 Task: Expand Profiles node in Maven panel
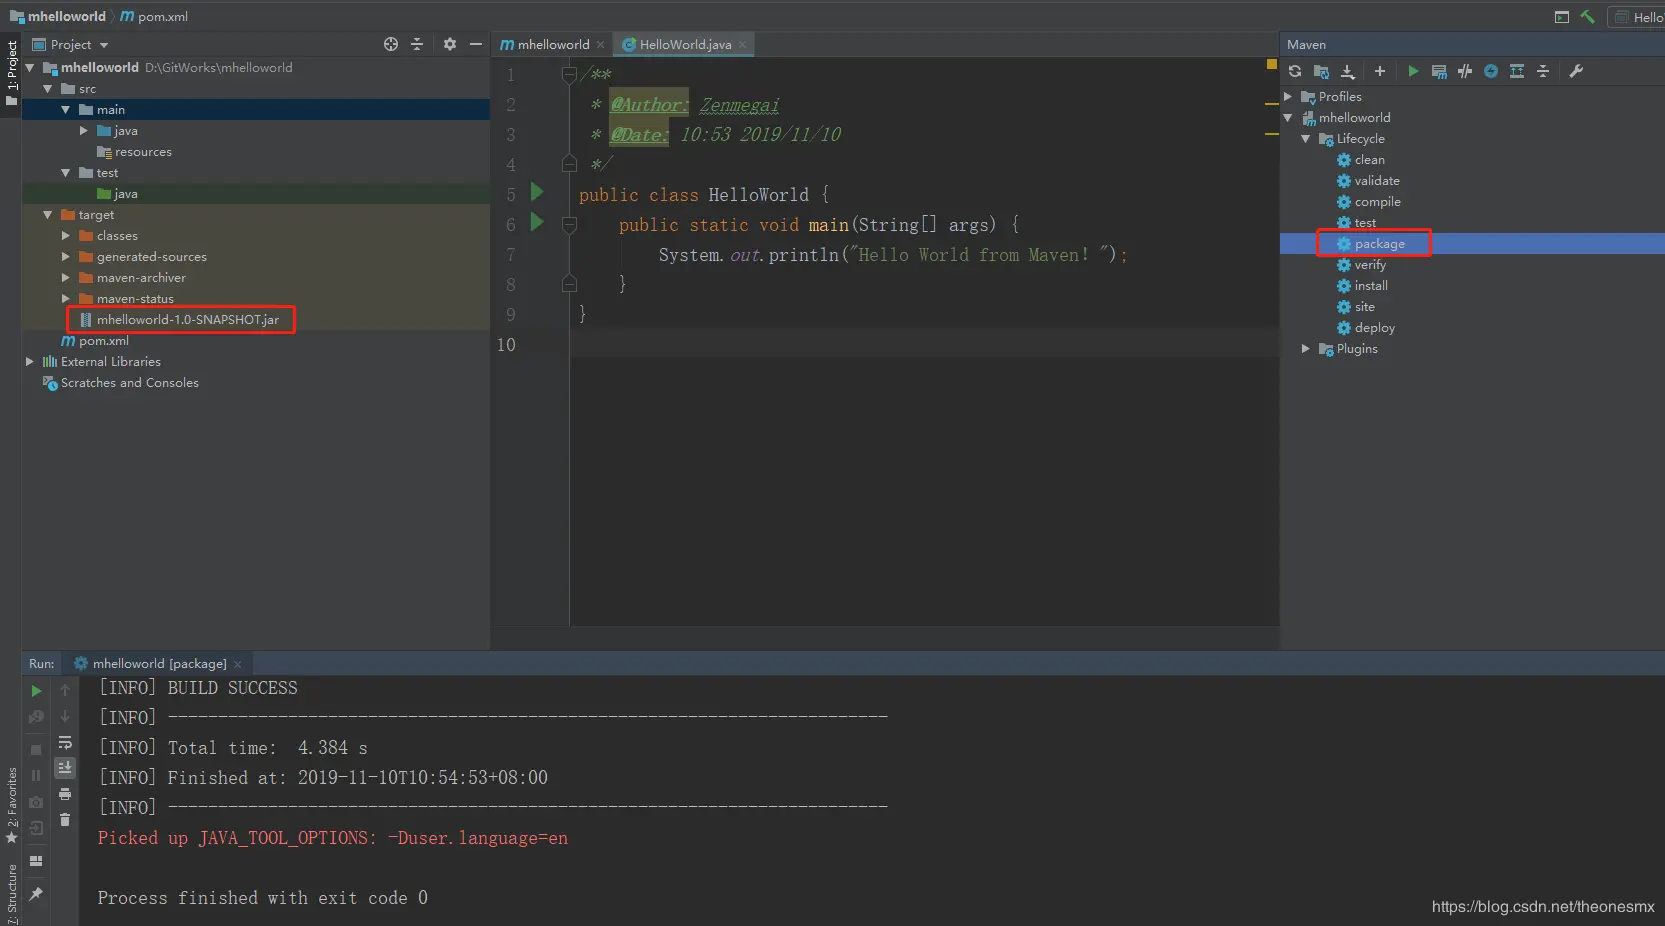[1288, 97]
